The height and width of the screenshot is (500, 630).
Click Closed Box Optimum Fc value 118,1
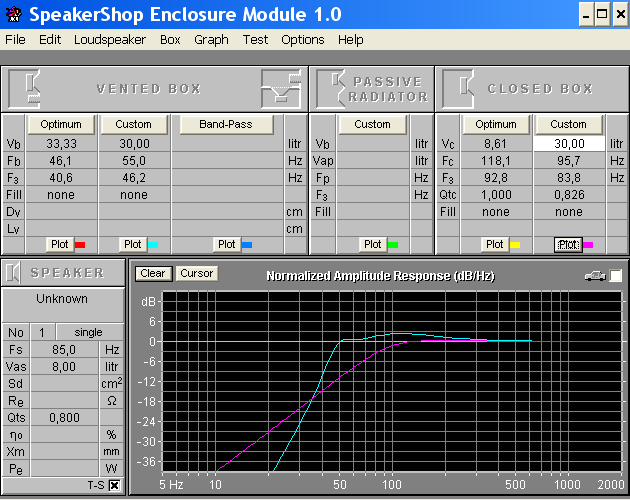(496, 161)
